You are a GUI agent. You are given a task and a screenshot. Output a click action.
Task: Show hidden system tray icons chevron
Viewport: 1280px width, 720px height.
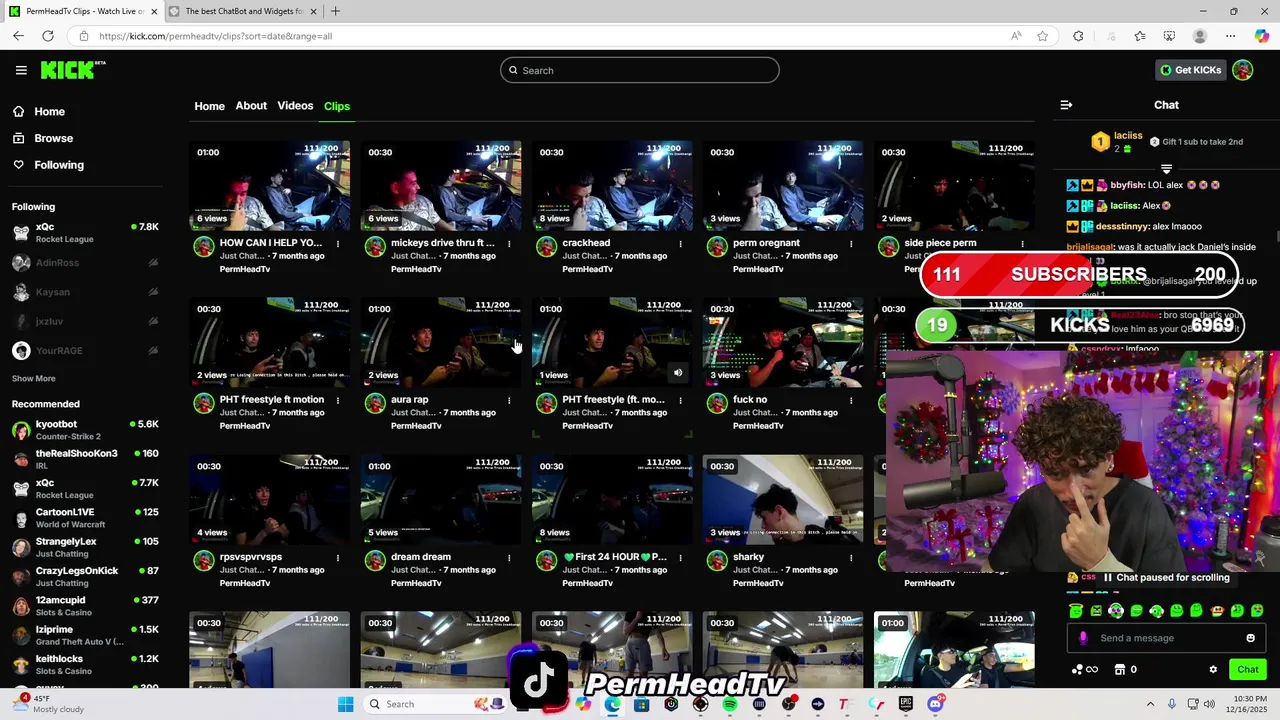(1150, 704)
